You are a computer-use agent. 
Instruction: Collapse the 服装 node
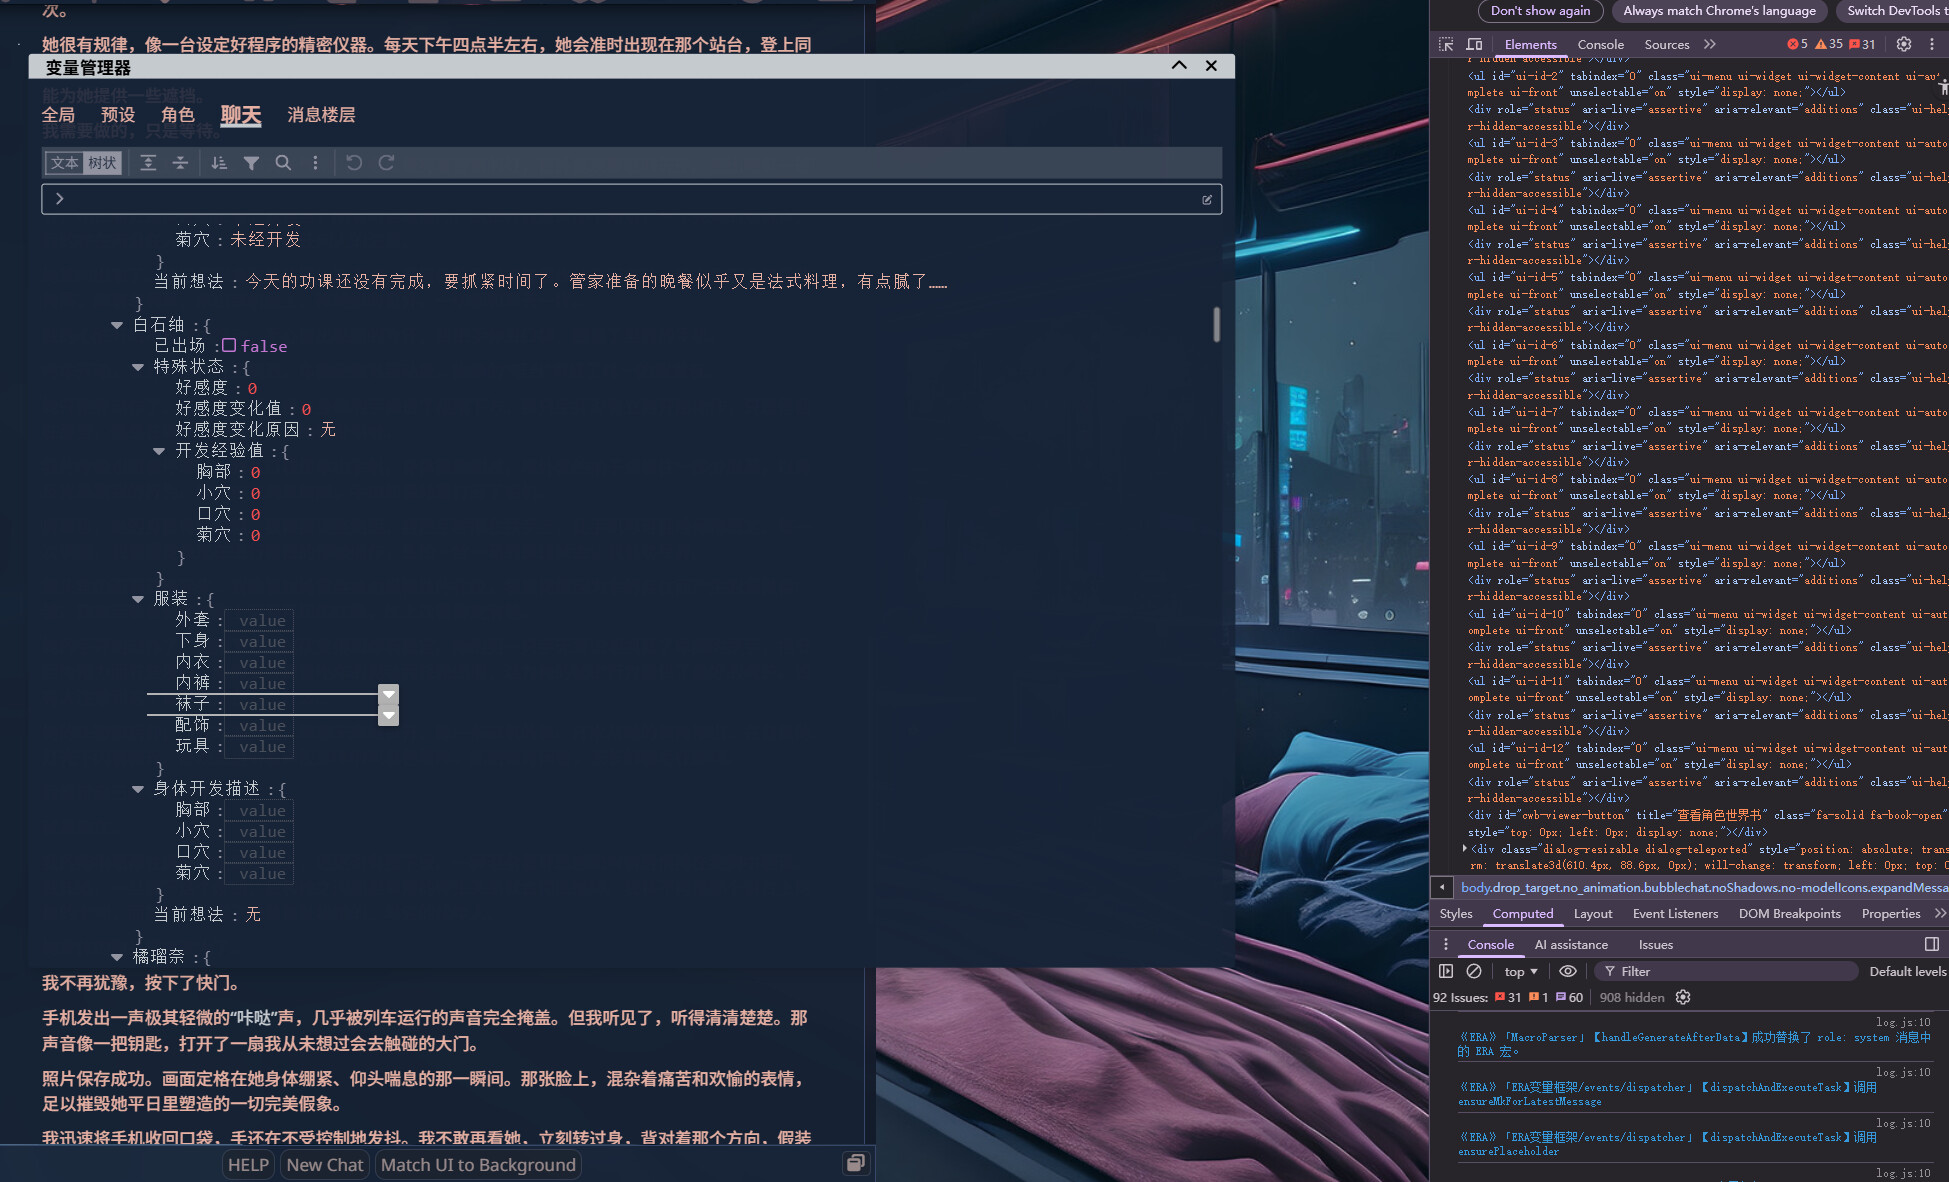tap(138, 599)
